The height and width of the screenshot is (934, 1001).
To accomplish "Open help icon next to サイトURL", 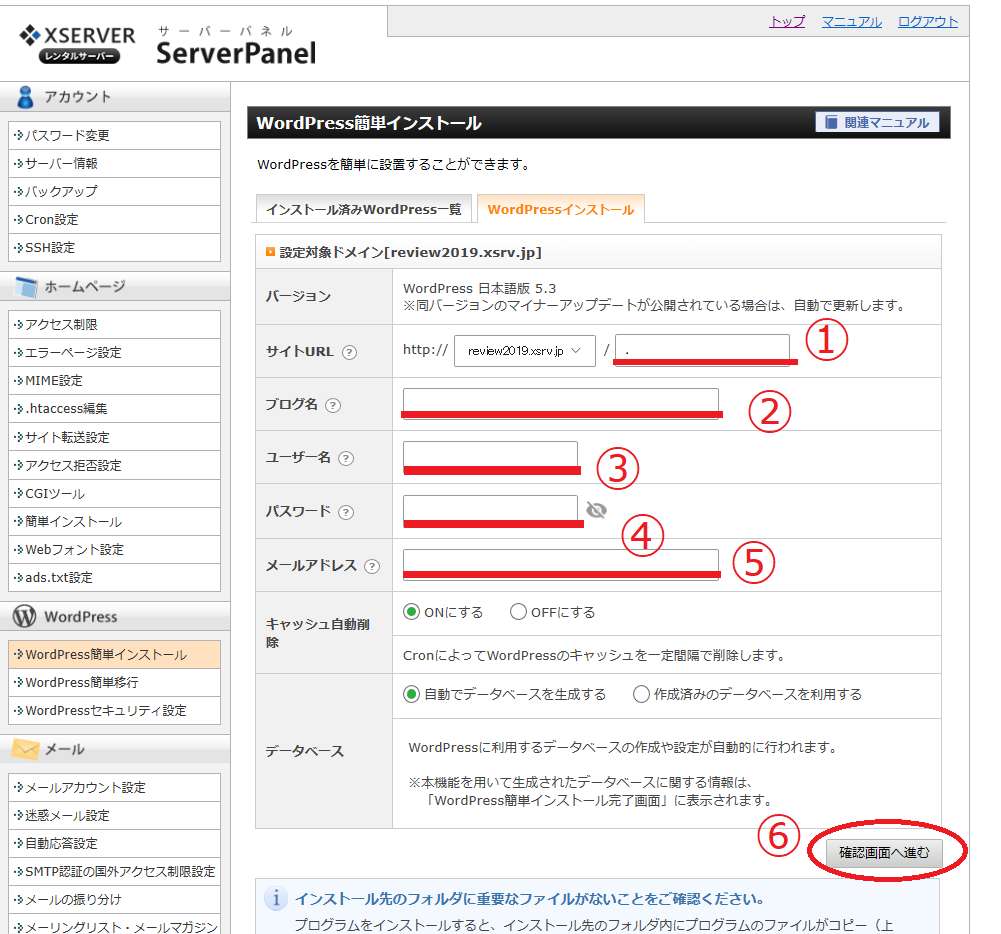I will coord(349,352).
